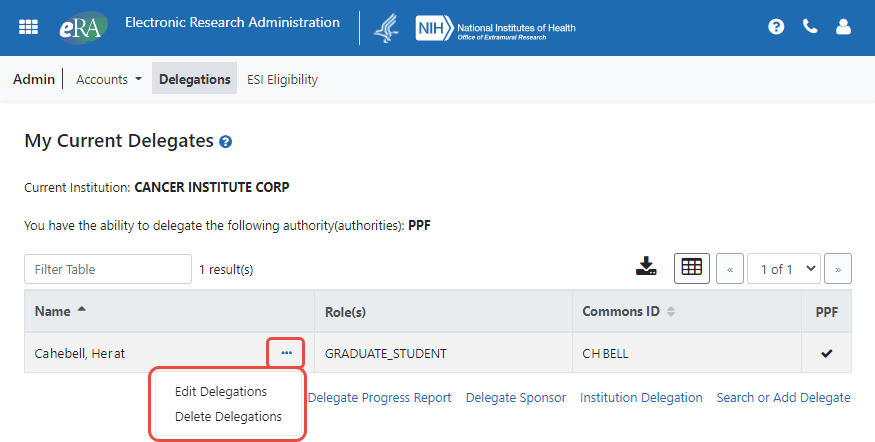875x442 pixels.
Task: Open the apps grid menu icon
Action: pyautogui.click(x=29, y=27)
